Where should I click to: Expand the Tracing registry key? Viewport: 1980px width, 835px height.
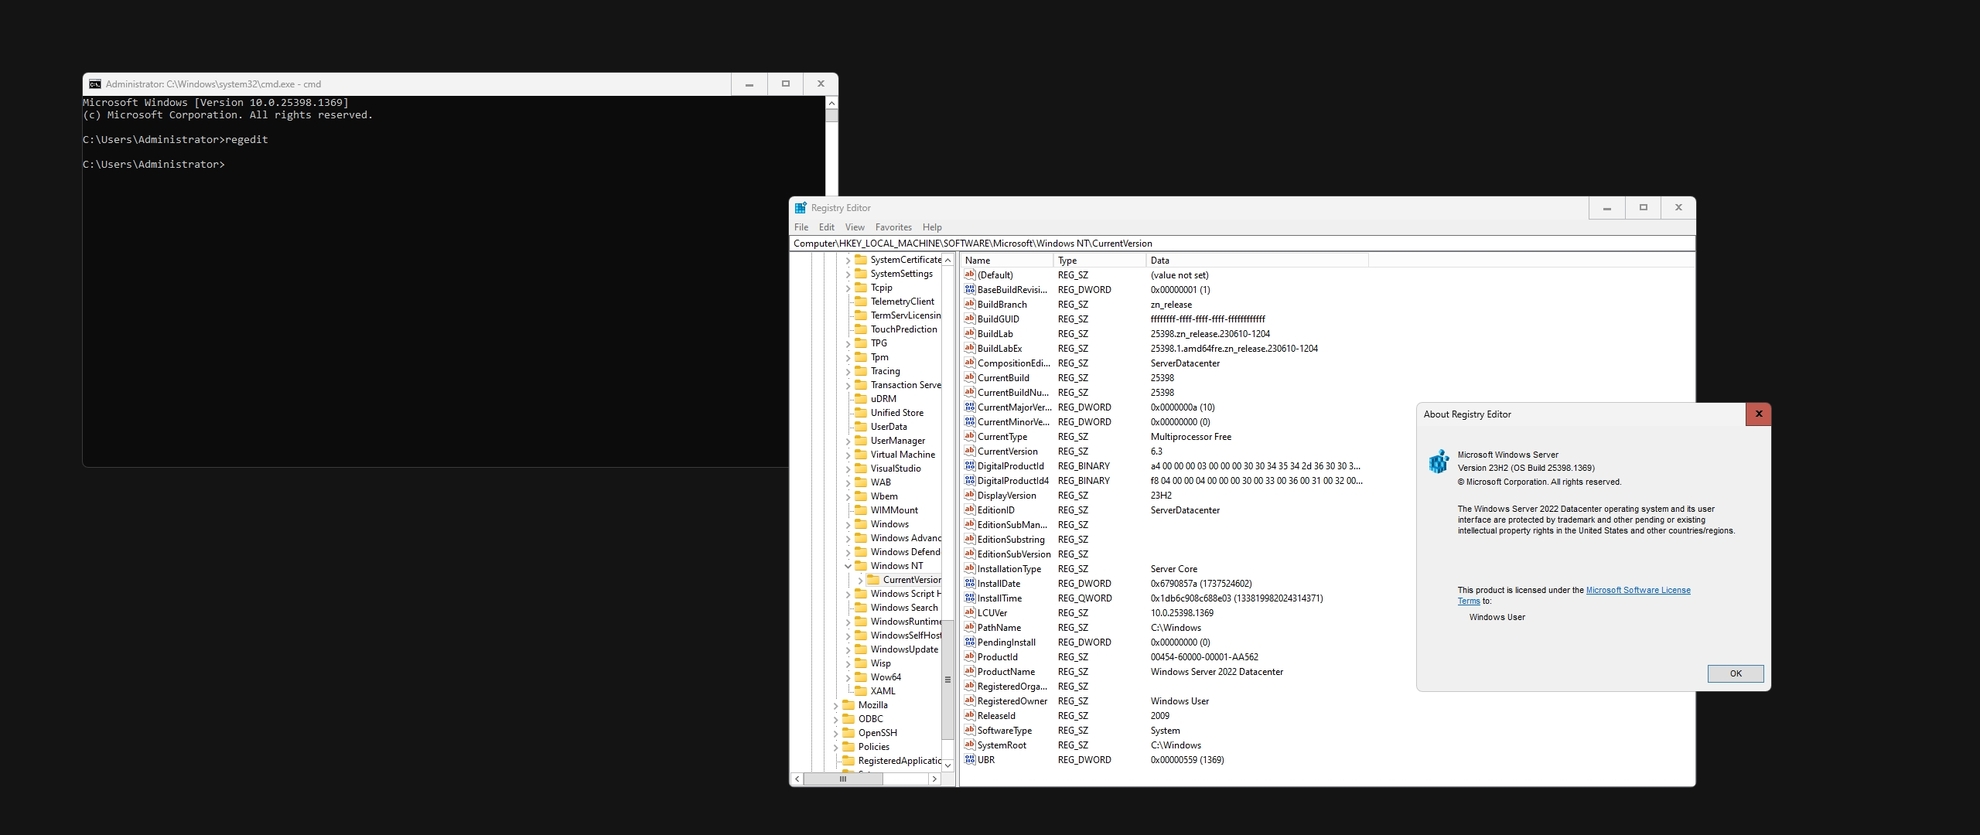(848, 371)
